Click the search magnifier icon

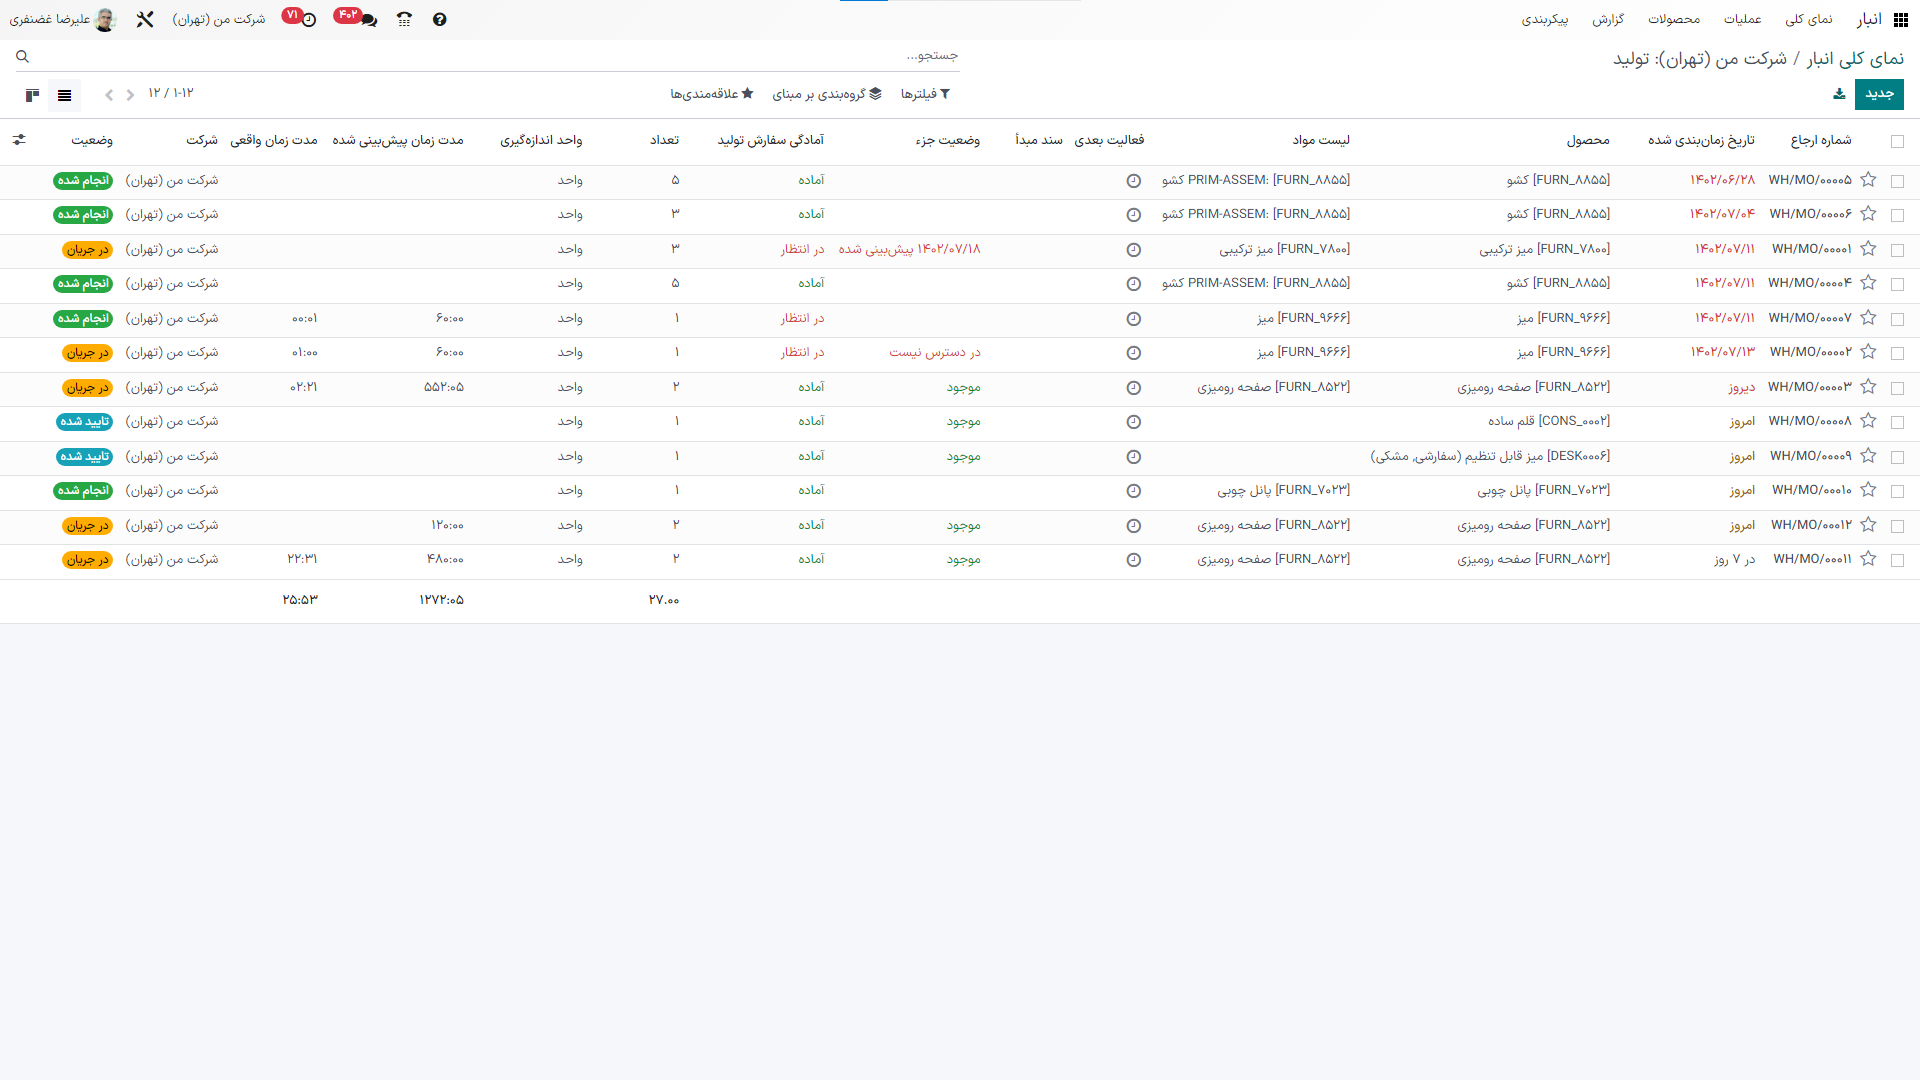point(22,57)
